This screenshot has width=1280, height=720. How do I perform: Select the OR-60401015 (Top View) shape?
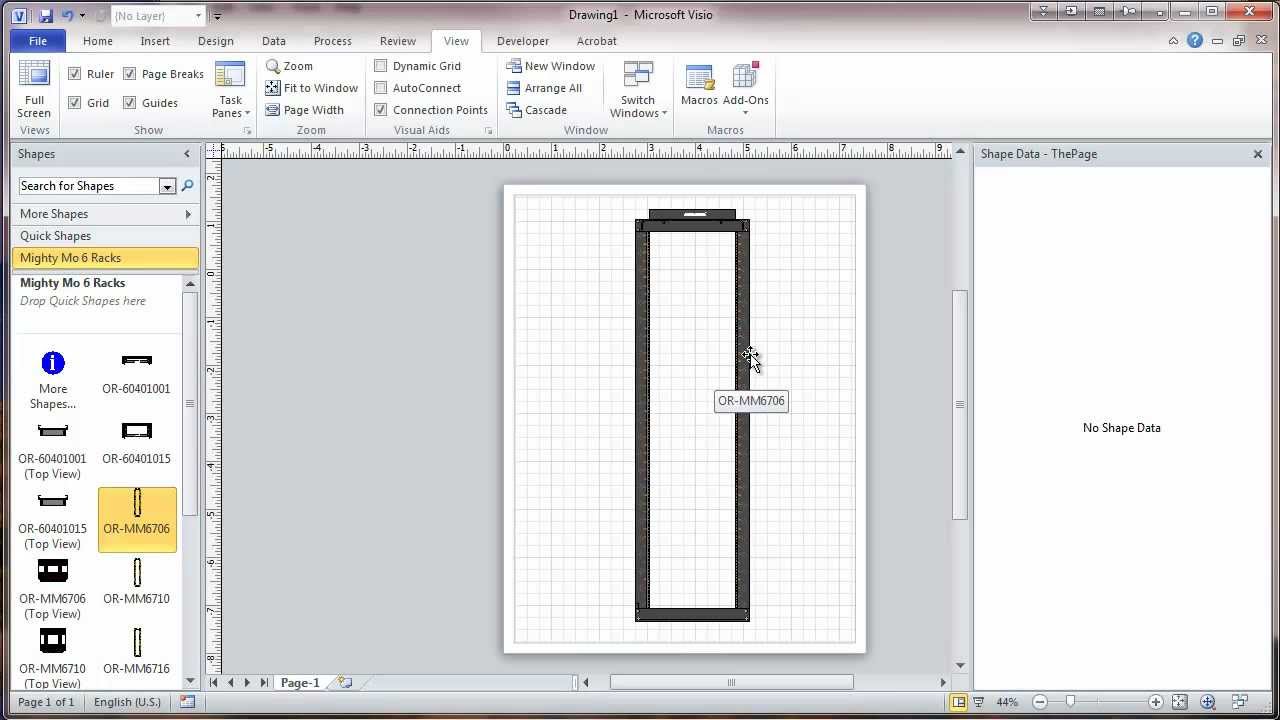pyautogui.click(x=53, y=520)
